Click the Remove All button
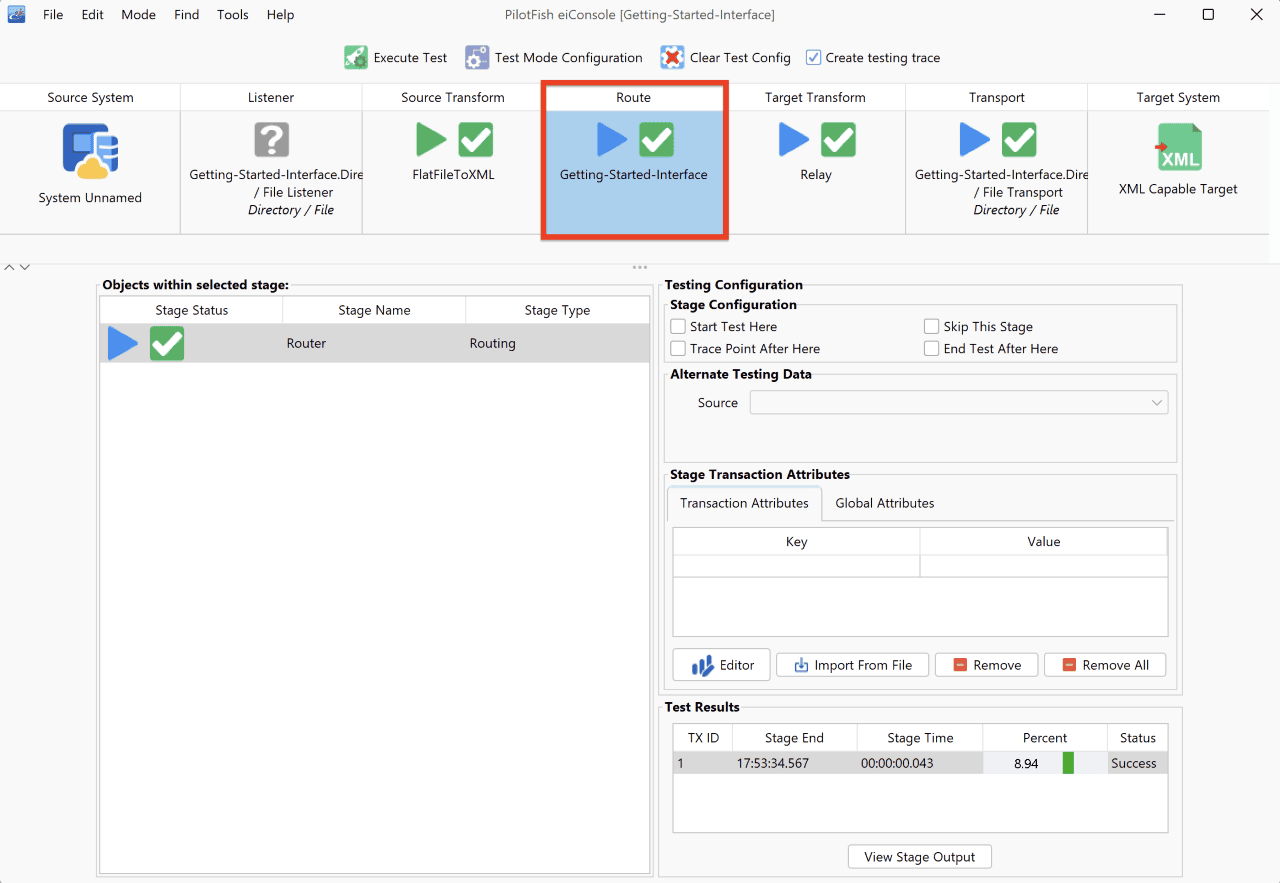Screen dimensions: 1280x883 (1105, 665)
